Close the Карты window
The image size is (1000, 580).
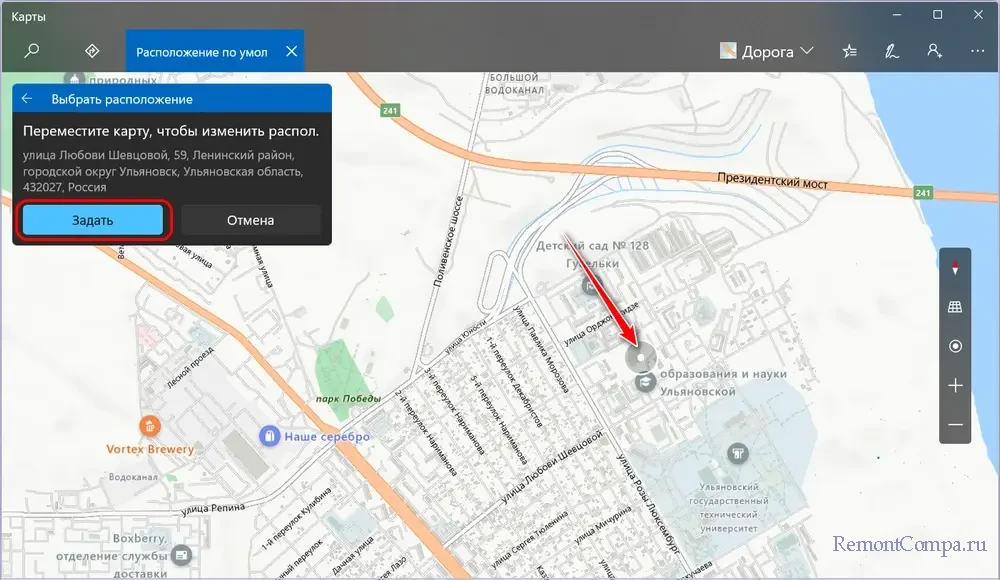click(978, 15)
